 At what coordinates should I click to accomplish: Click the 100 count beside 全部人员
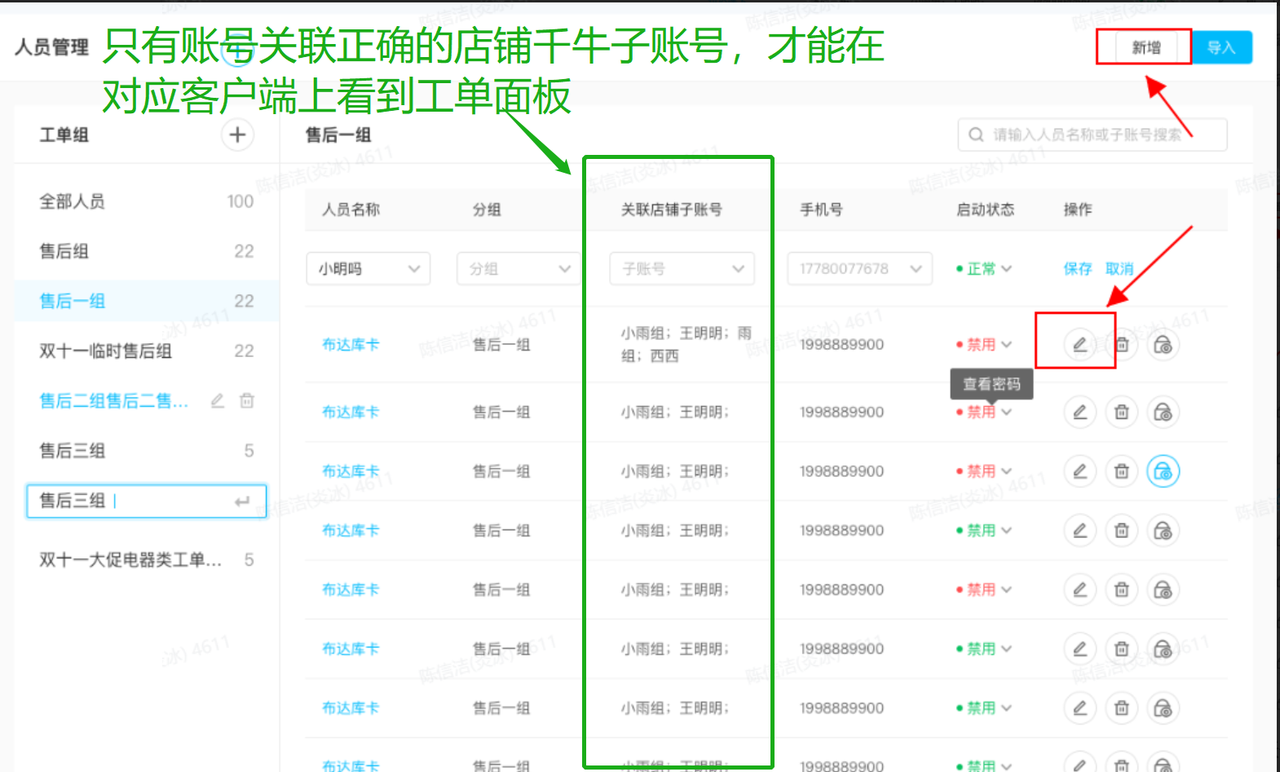tap(240, 201)
